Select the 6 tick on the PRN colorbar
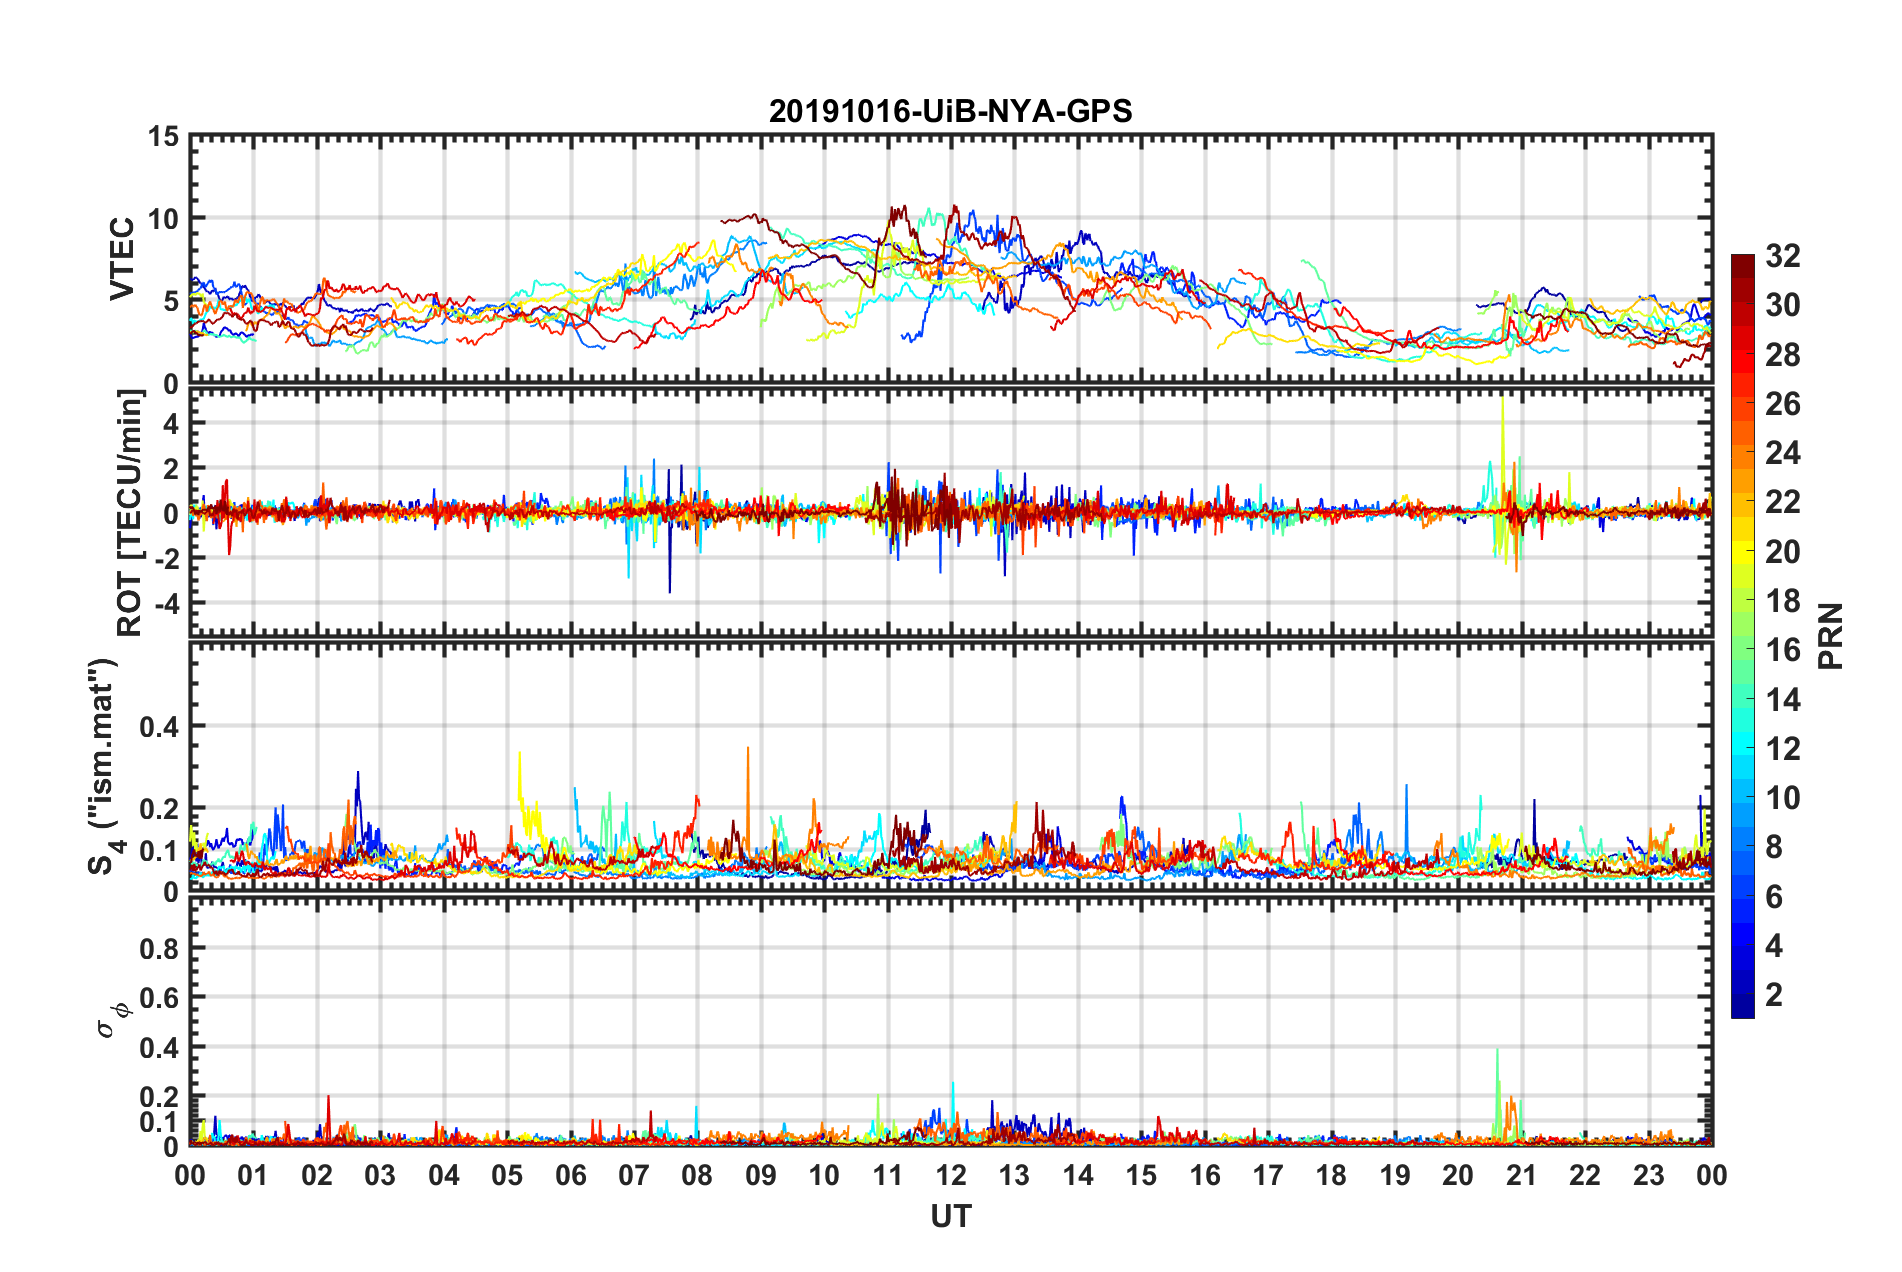This screenshot has height=1272, width=1902. click(1774, 897)
